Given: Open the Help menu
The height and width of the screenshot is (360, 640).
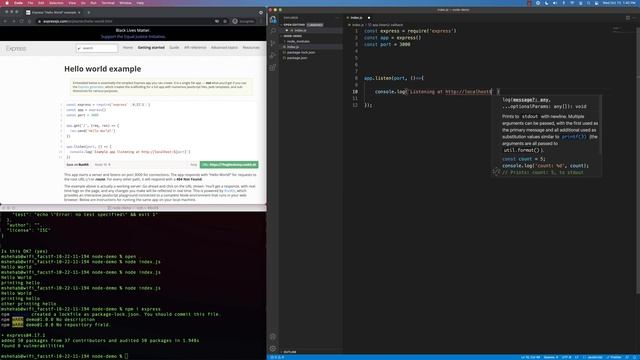Looking at the screenshot, I should (x=140, y=3).
